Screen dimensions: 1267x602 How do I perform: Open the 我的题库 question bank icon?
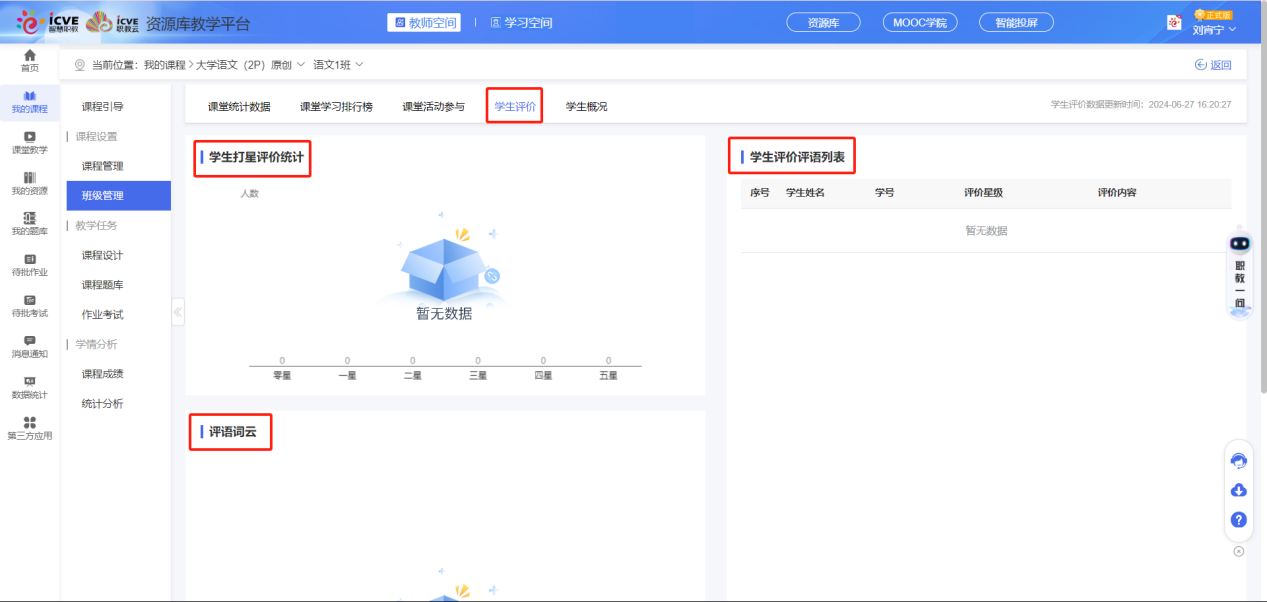tap(28, 223)
